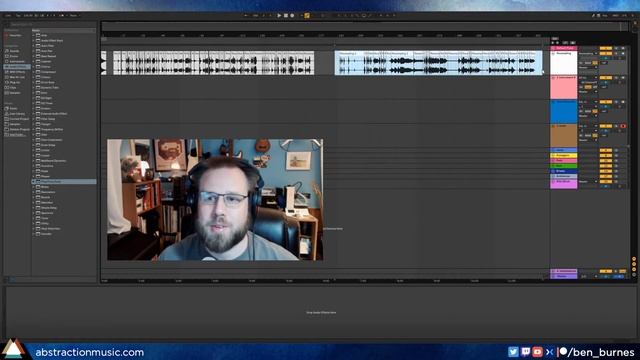The width and height of the screenshot is (640, 360).
Task: Select the highlighted blue audio clip
Action: (x=438, y=63)
